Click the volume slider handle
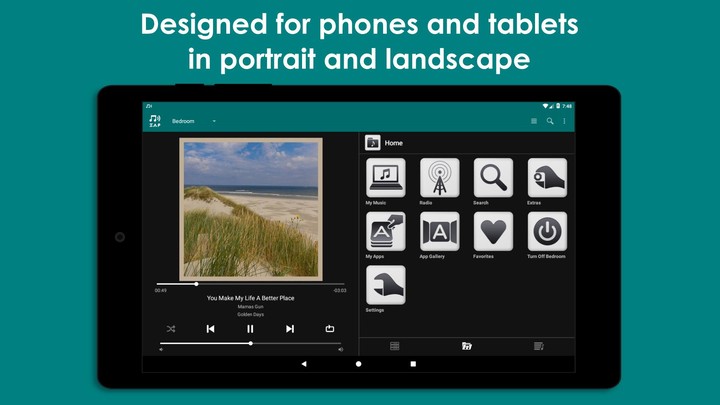The height and width of the screenshot is (405, 720). click(x=250, y=343)
